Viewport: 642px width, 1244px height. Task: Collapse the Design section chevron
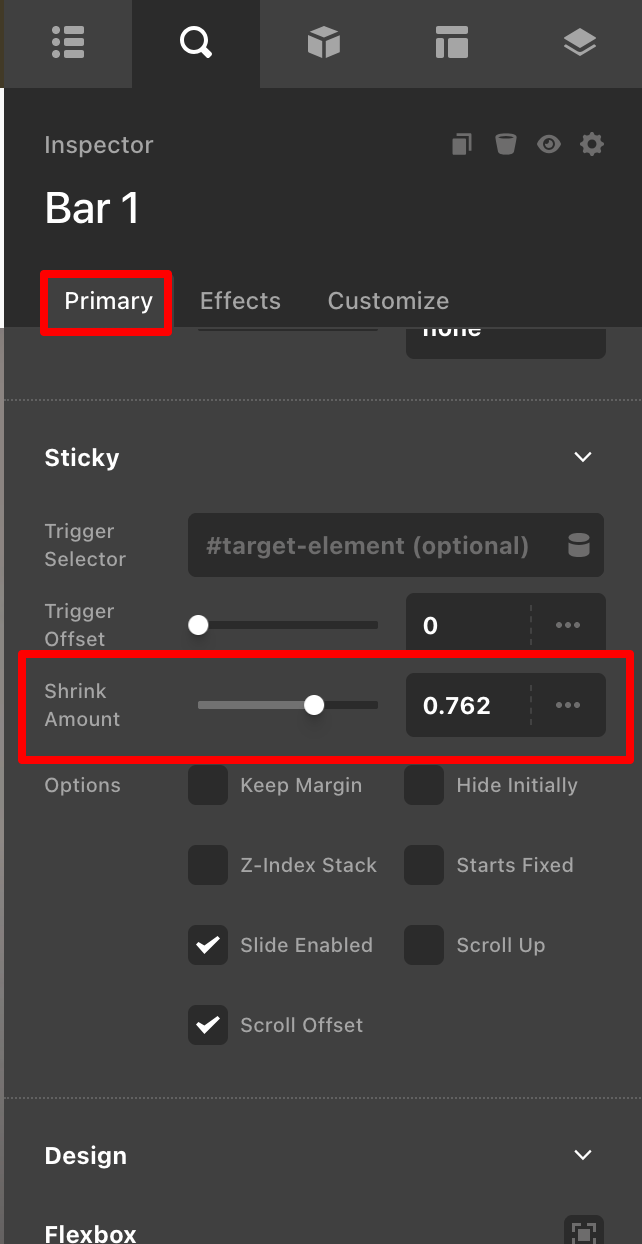tap(583, 1155)
